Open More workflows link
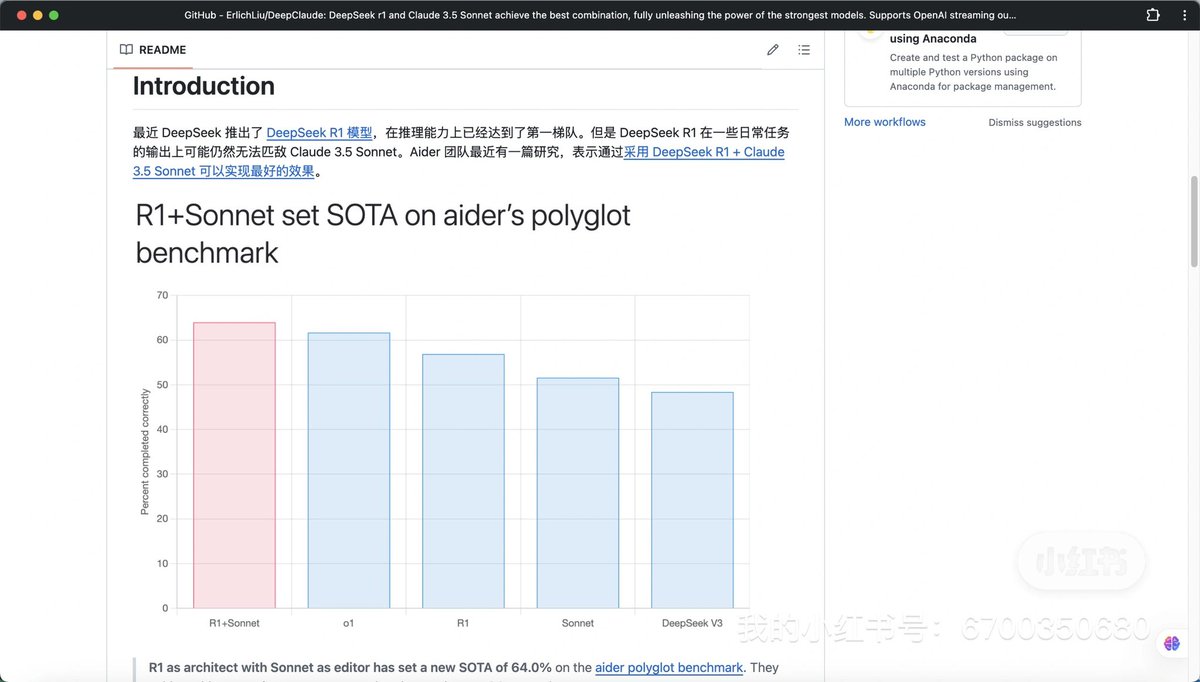This screenshot has height=682, width=1200. (x=885, y=122)
